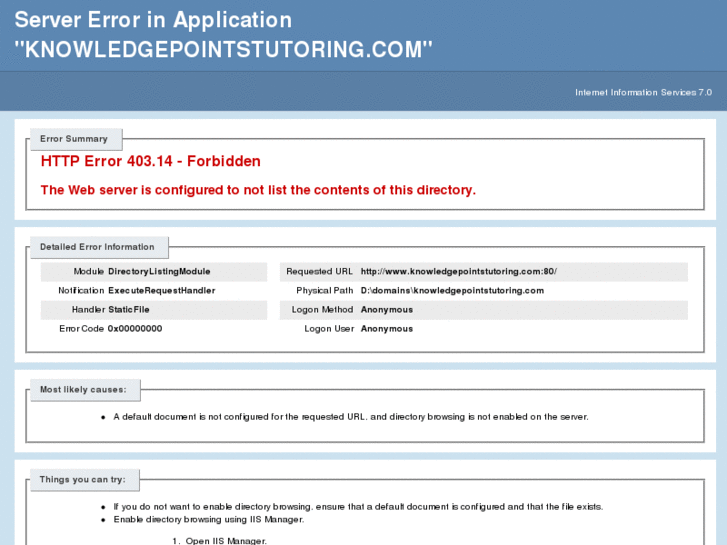727x545 pixels.
Task: Click the 'Notification' field label
Action: (81, 290)
